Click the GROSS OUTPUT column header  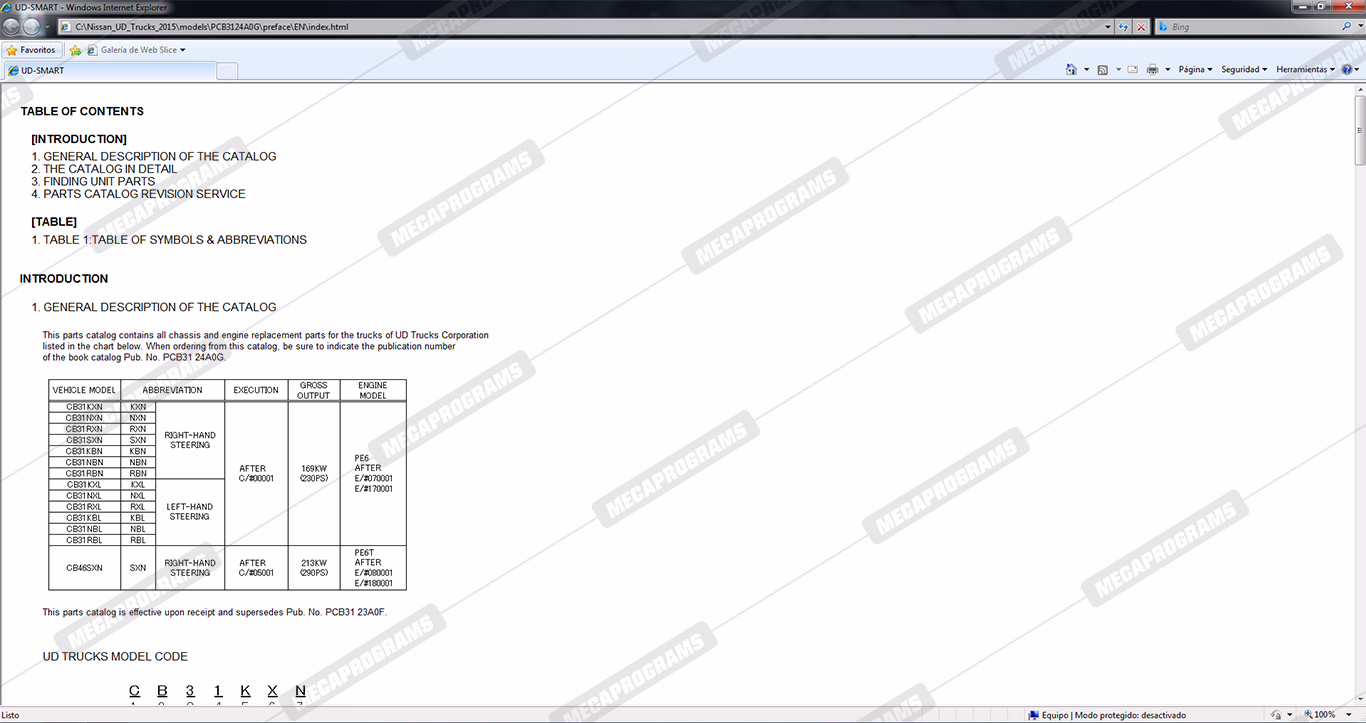tap(313, 390)
